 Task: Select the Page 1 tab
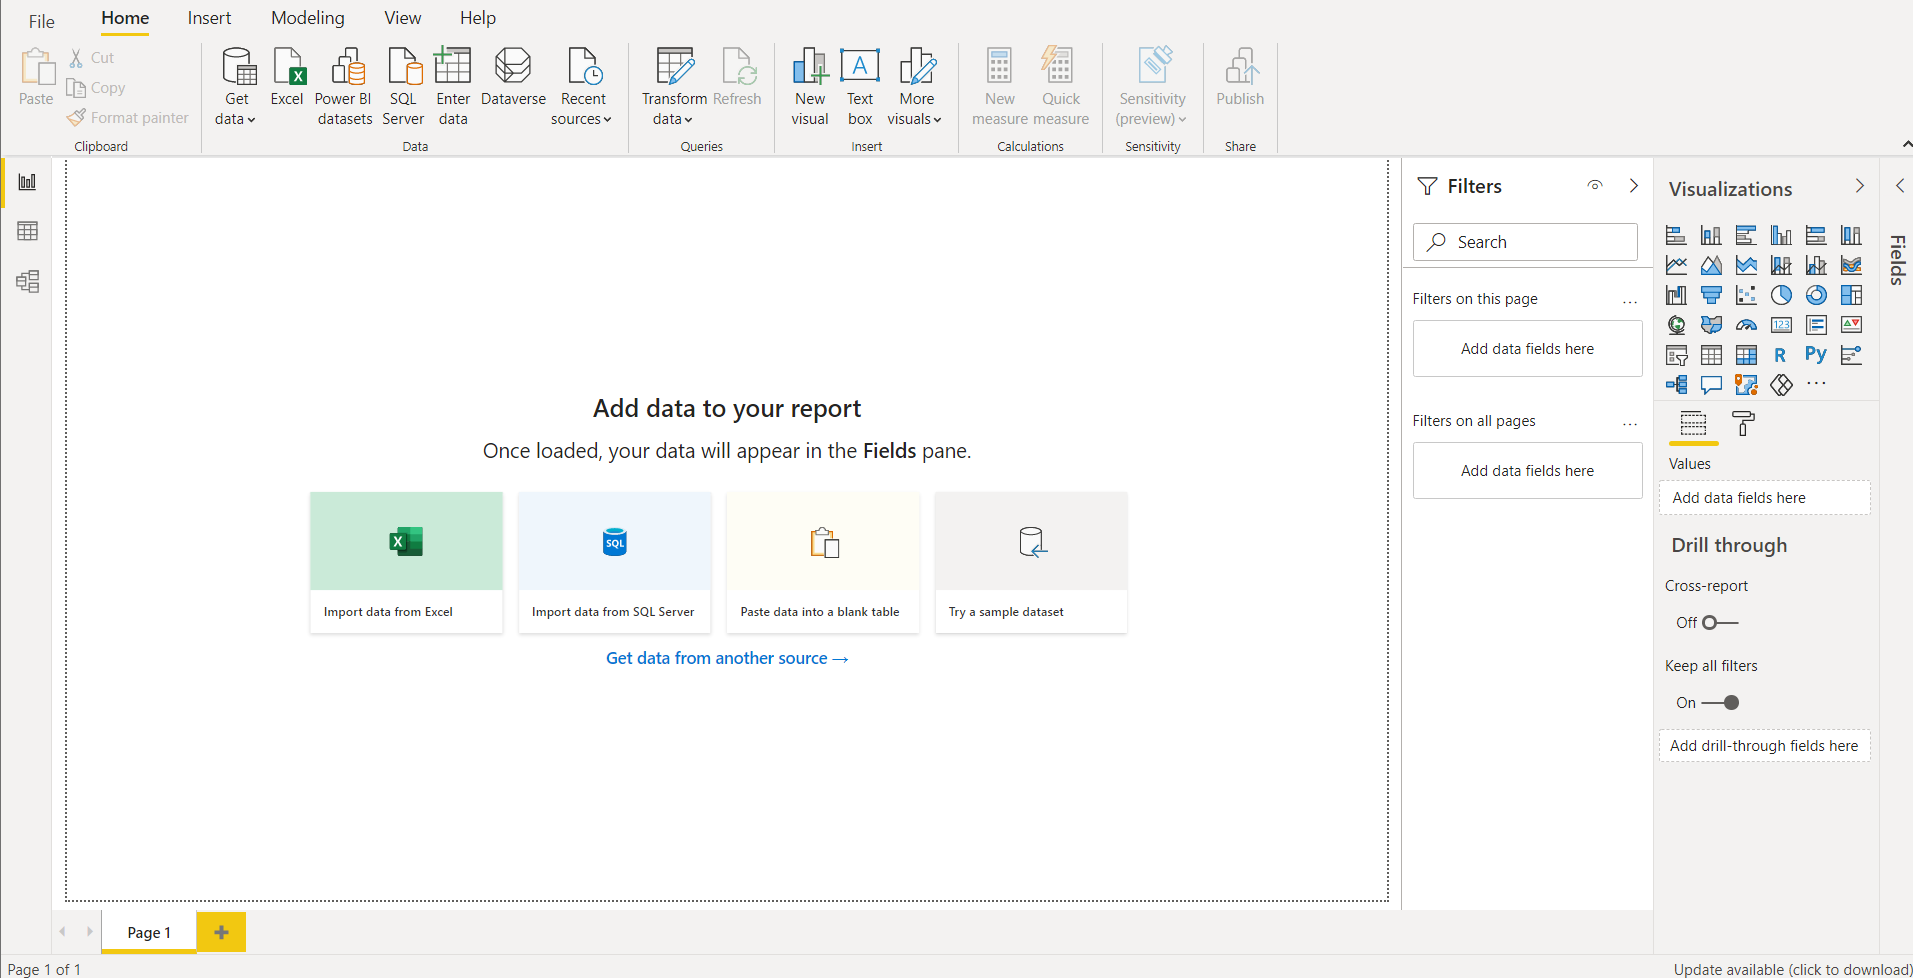coord(149,932)
